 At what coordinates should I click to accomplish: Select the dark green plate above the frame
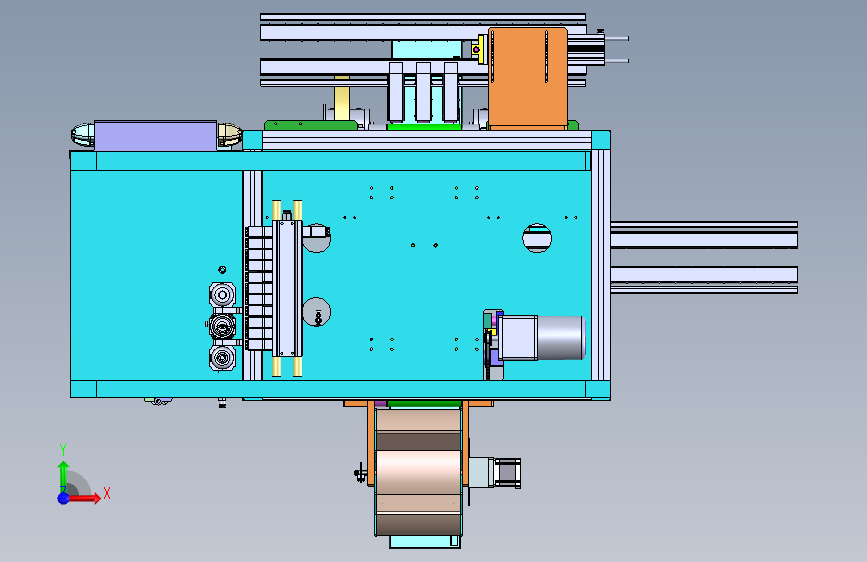point(311,126)
